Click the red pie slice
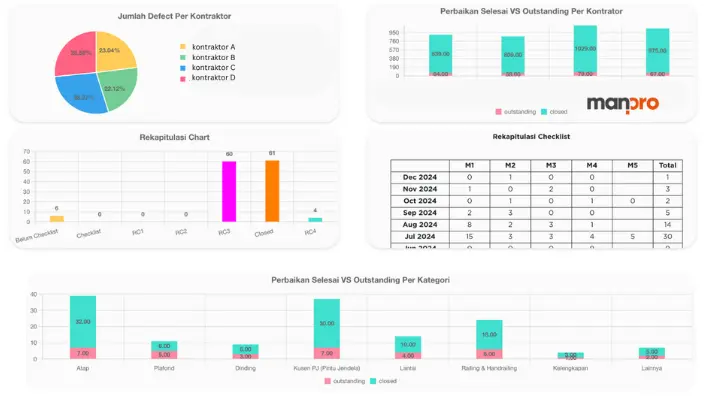 [x=77, y=54]
